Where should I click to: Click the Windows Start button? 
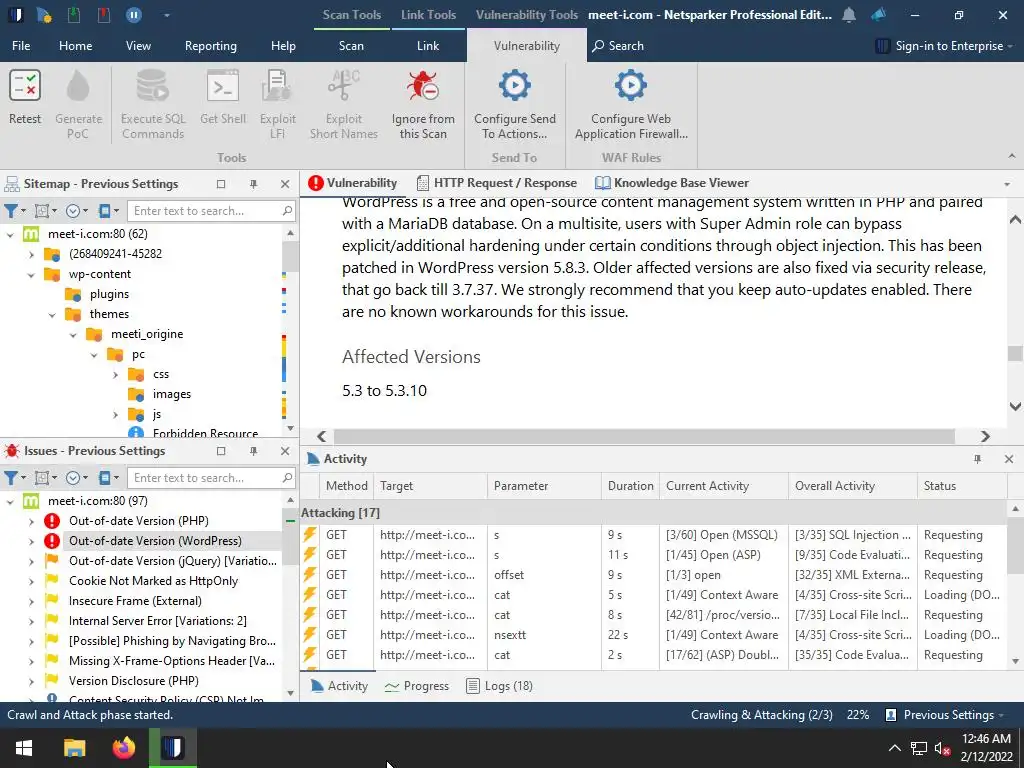(24, 748)
